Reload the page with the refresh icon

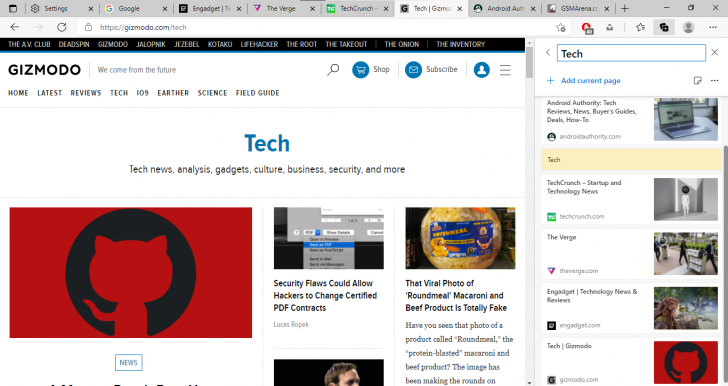click(x=61, y=27)
